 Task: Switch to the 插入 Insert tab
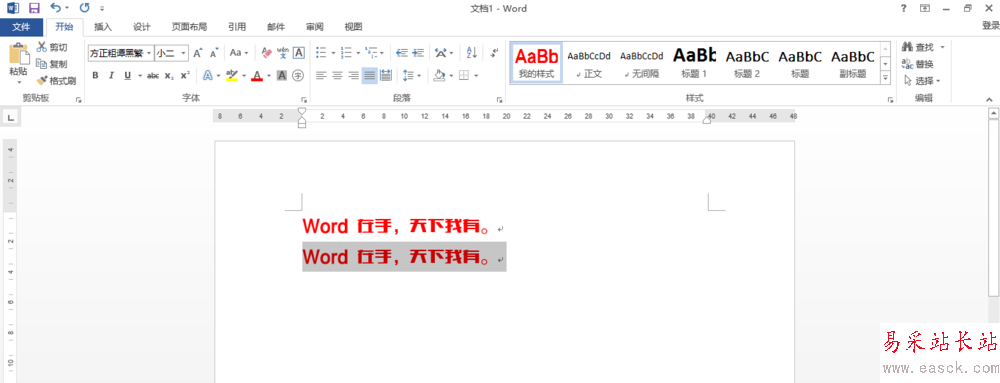point(103,27)
